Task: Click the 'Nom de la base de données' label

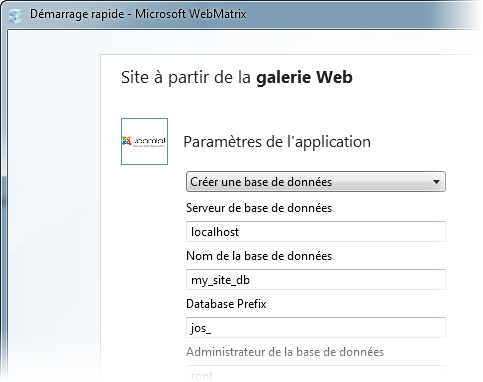Action: pyautogui.click(x=259, y=256)
